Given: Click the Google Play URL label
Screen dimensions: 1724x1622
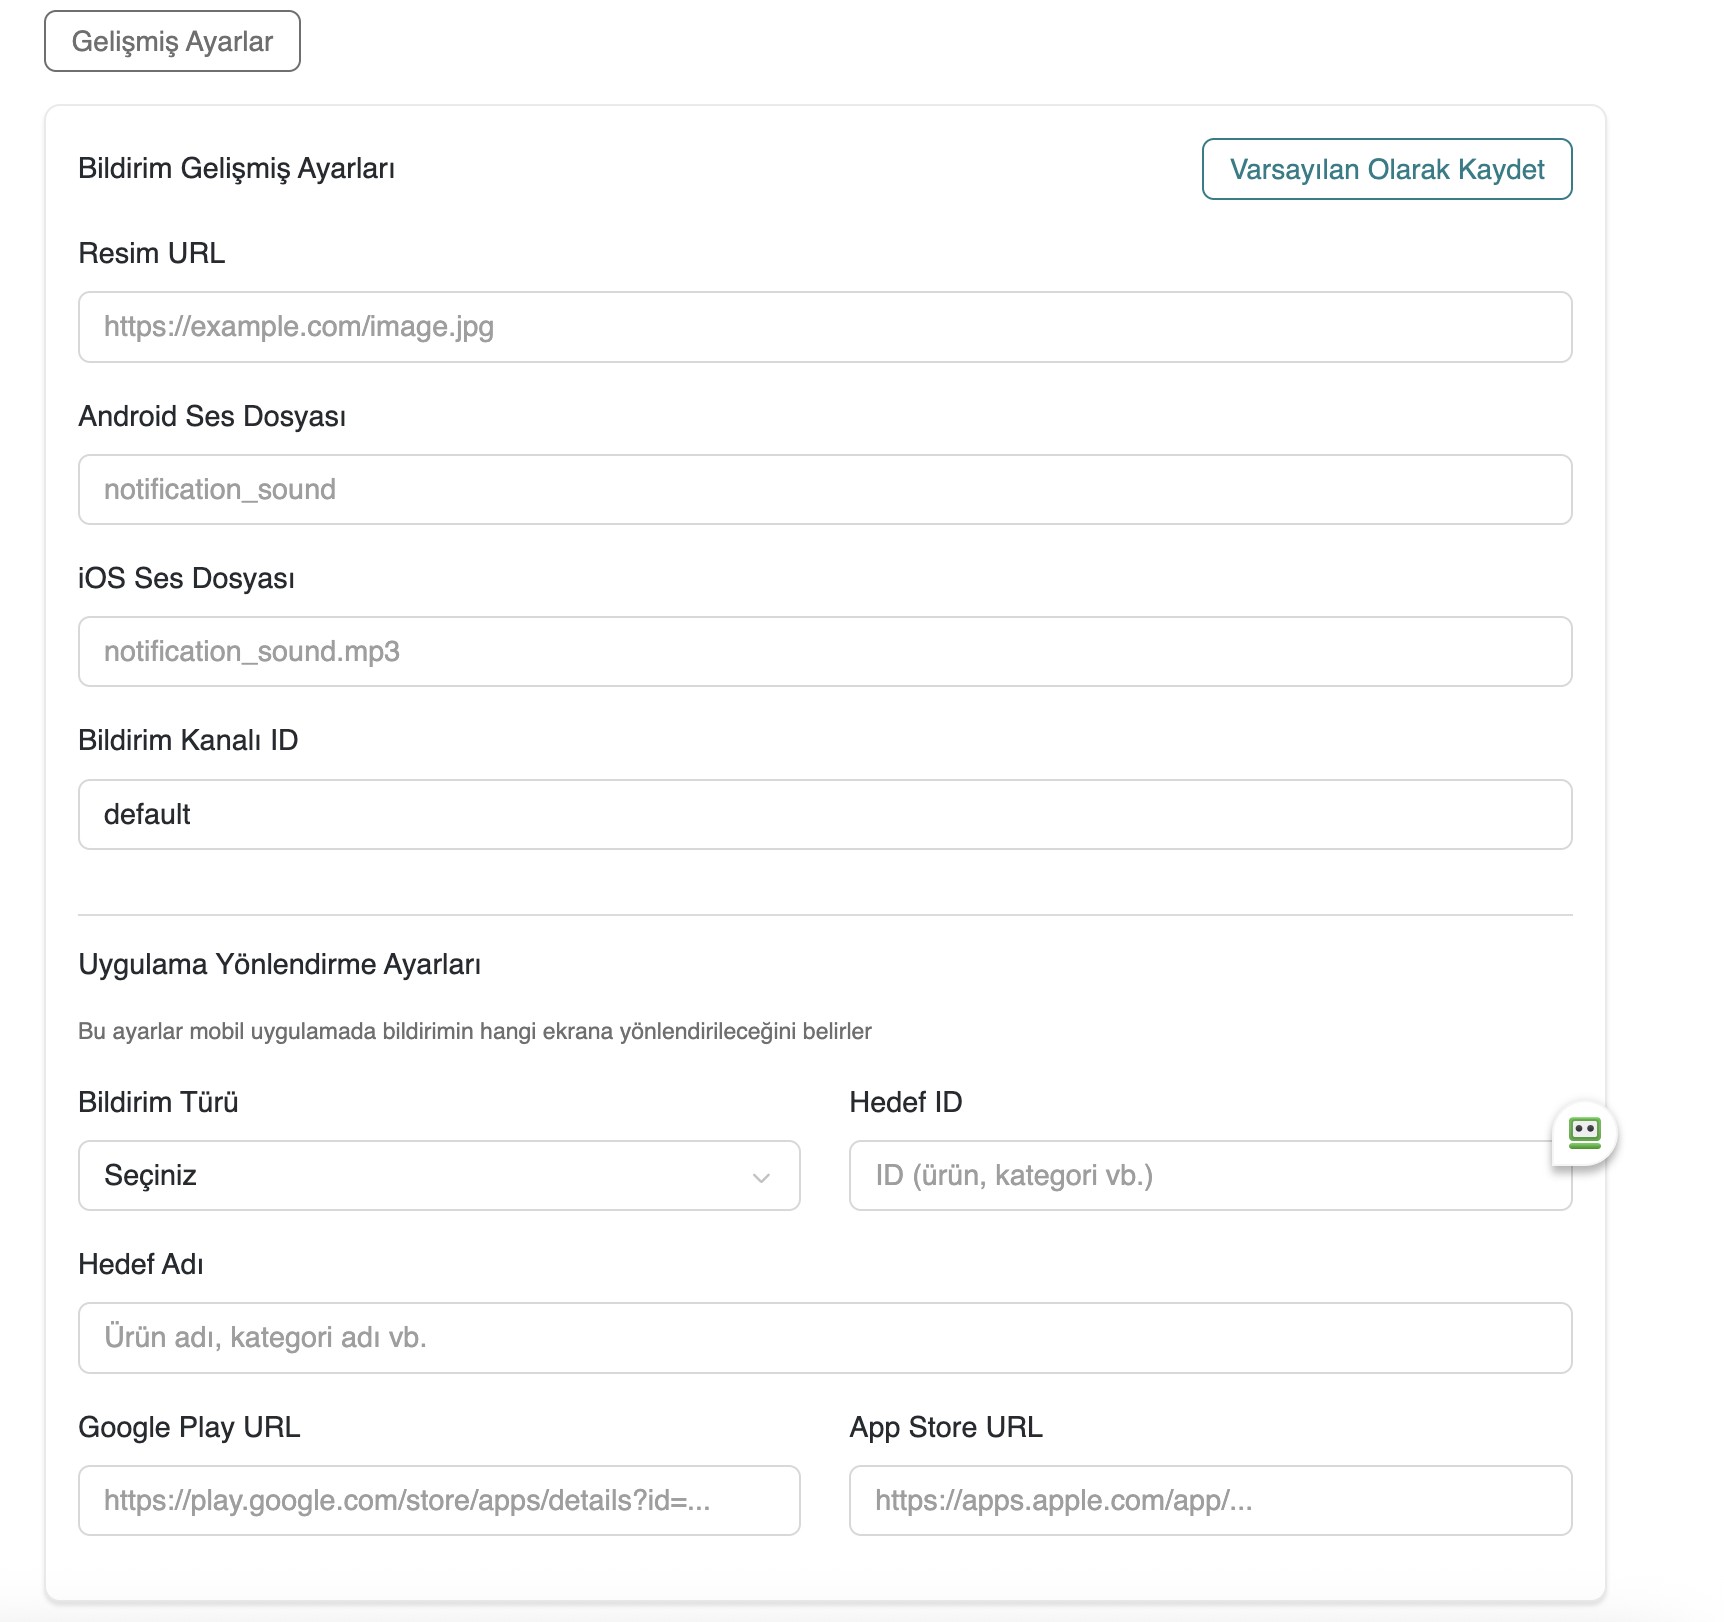Looking at the screenshot, I should coord(189,1427).
